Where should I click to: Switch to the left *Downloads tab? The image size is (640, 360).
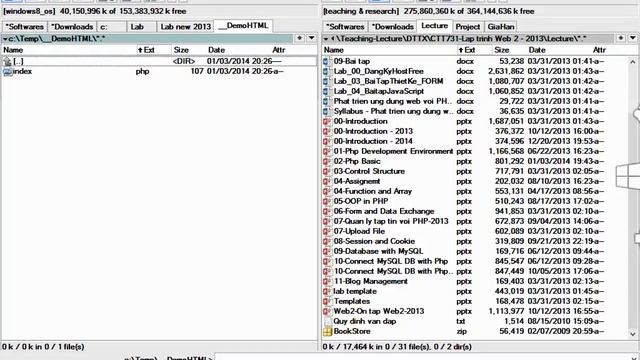(x=72, y=27)
